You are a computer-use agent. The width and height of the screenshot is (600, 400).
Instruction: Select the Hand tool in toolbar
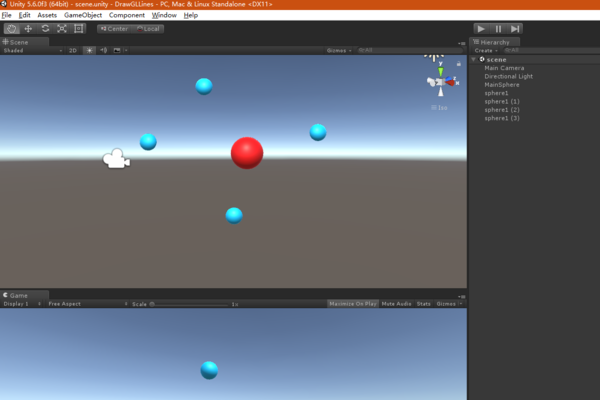[11, 29]
